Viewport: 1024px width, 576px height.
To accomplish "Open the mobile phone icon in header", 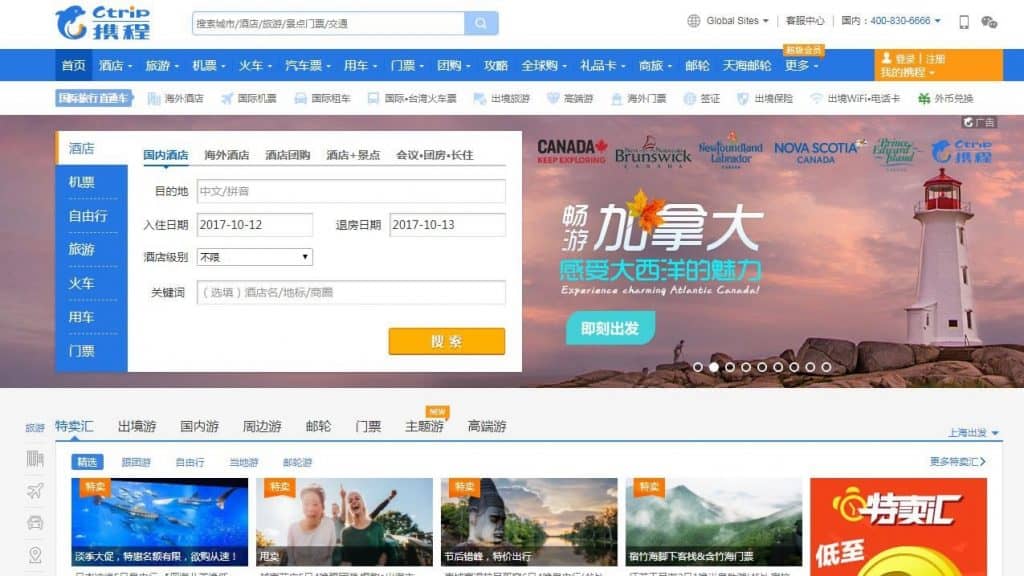I will (963, 22).
